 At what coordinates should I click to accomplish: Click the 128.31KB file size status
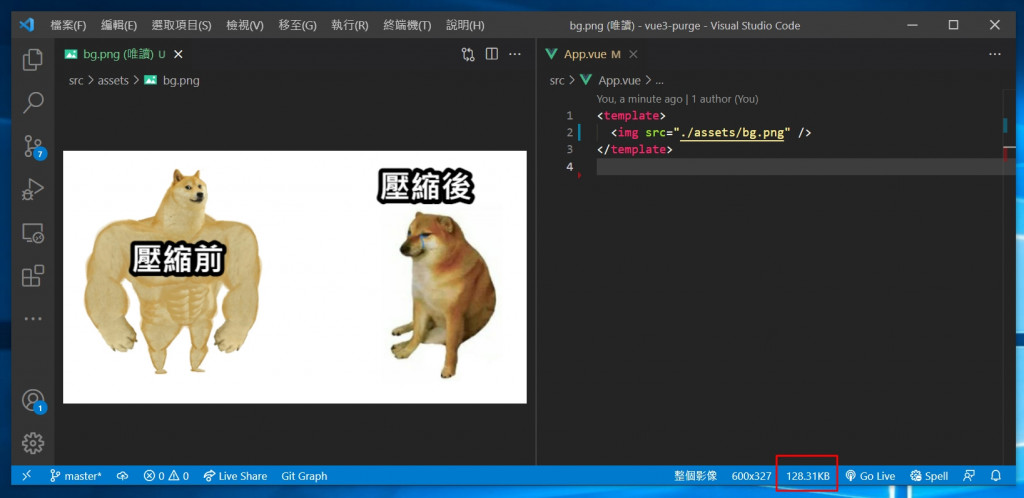tap(807, 476)
